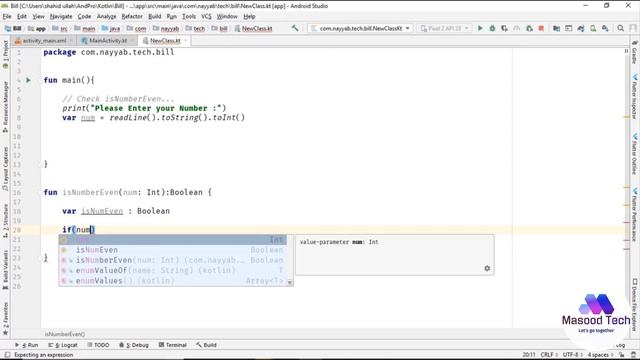Open the Build Variants side panel
The width and height of the screenshot is (640, 360).
5,270
